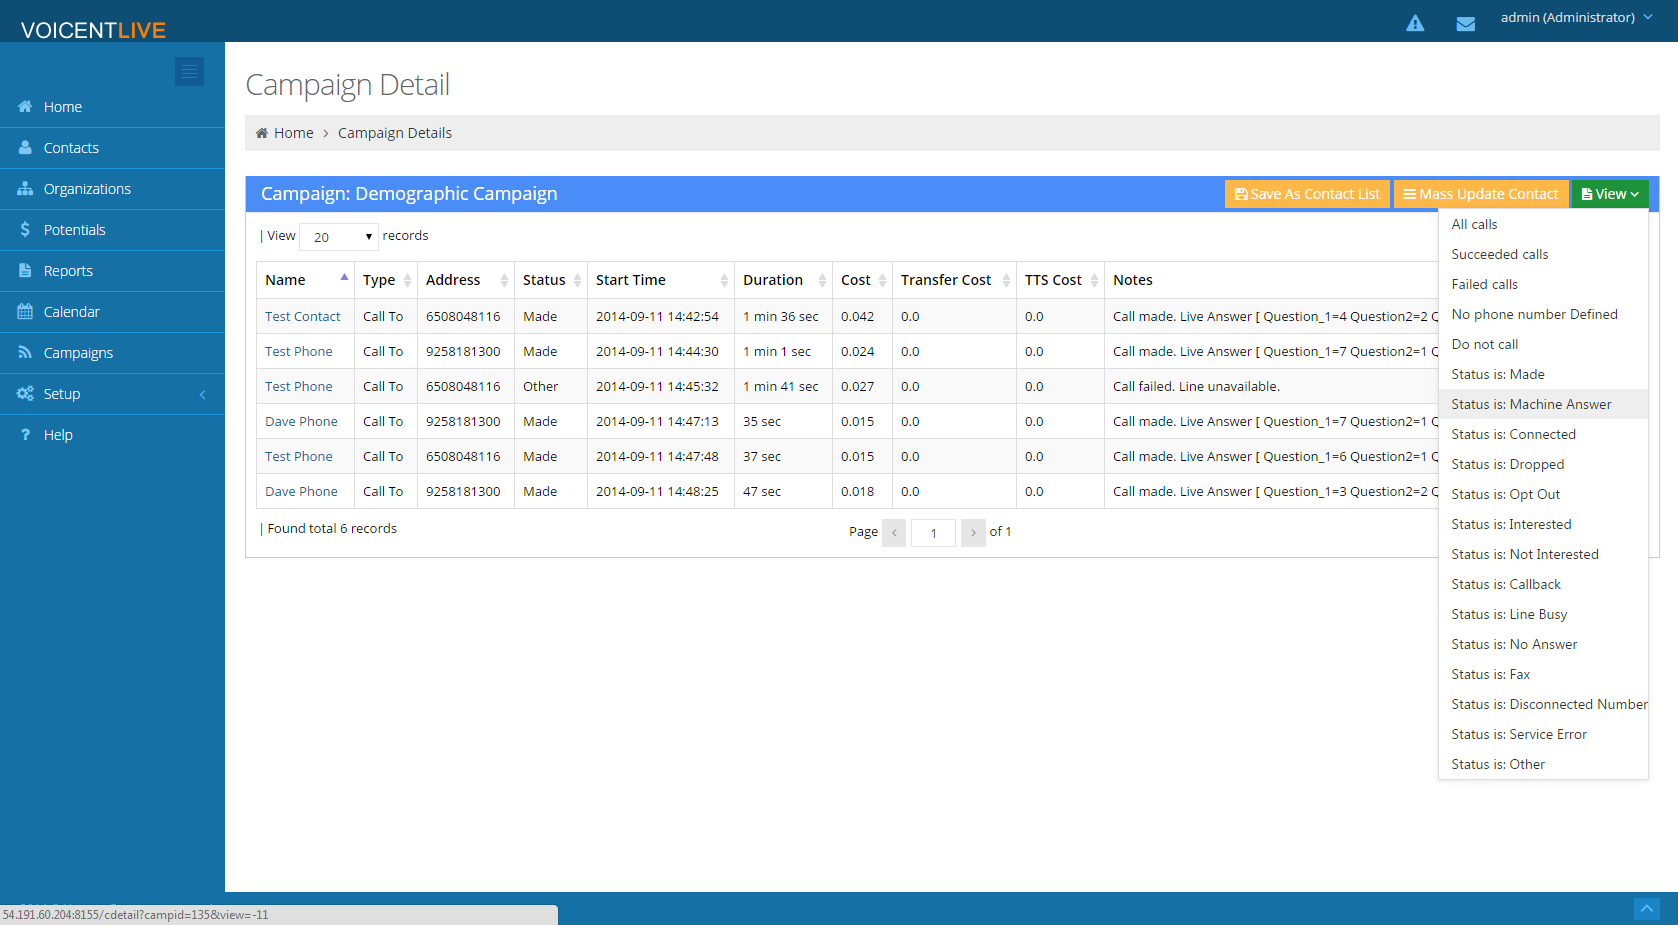Click the scroll-to-top arrow icon
The image size is (1678, 925).
click(x=1646, y=908)
